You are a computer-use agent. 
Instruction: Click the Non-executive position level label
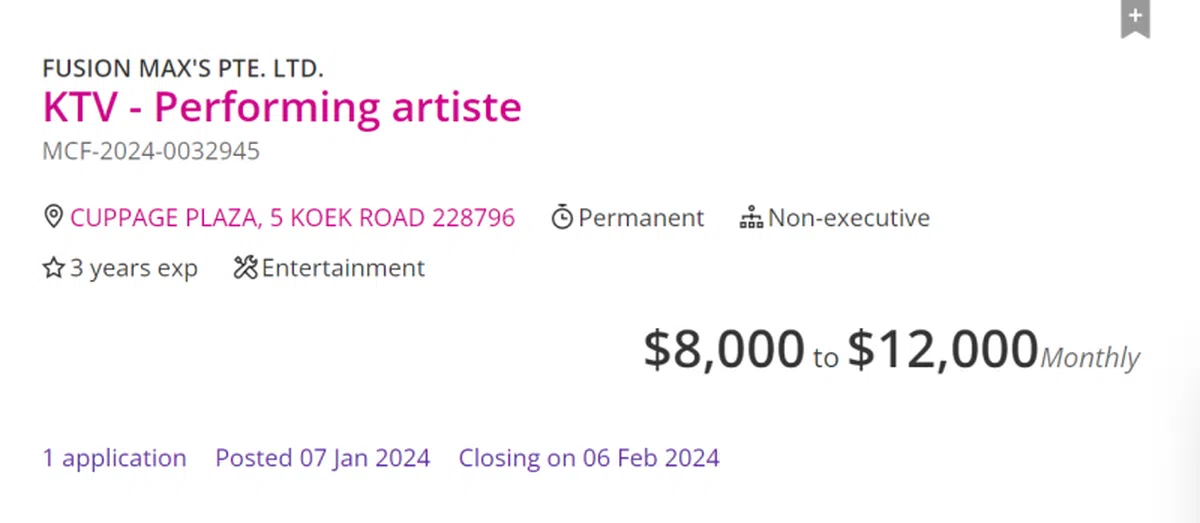click(848, 217)
